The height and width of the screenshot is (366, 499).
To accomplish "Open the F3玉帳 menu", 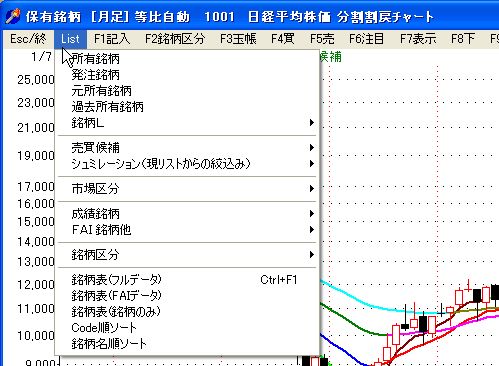I will [238, 39].
